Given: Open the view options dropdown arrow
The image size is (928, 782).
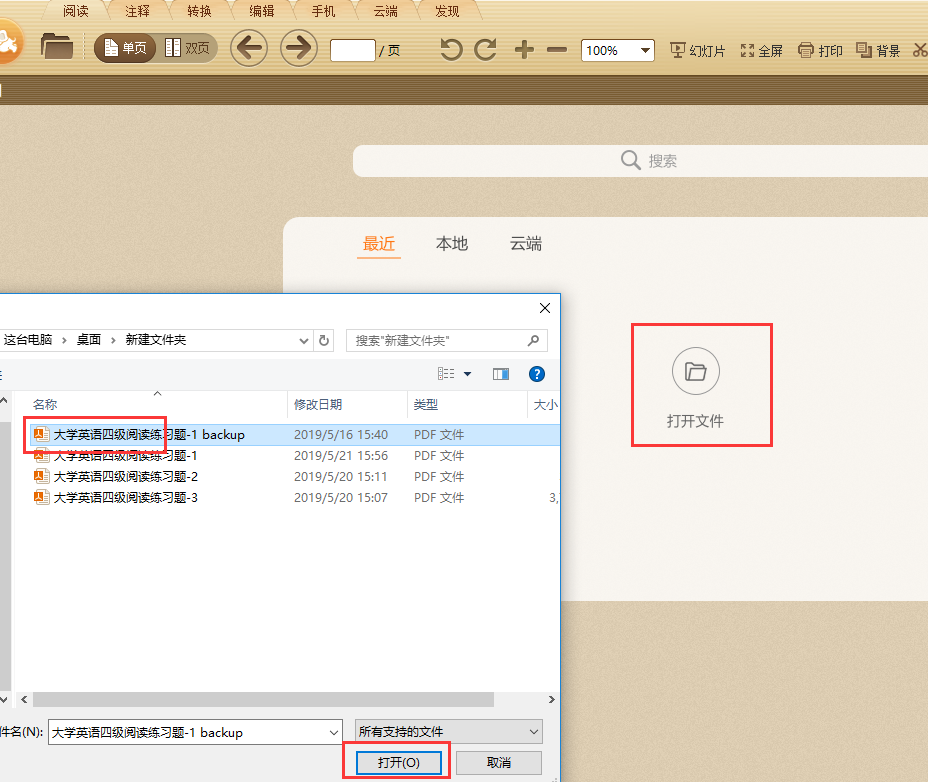Looking at the screenshot, I should tap(468, 374).
